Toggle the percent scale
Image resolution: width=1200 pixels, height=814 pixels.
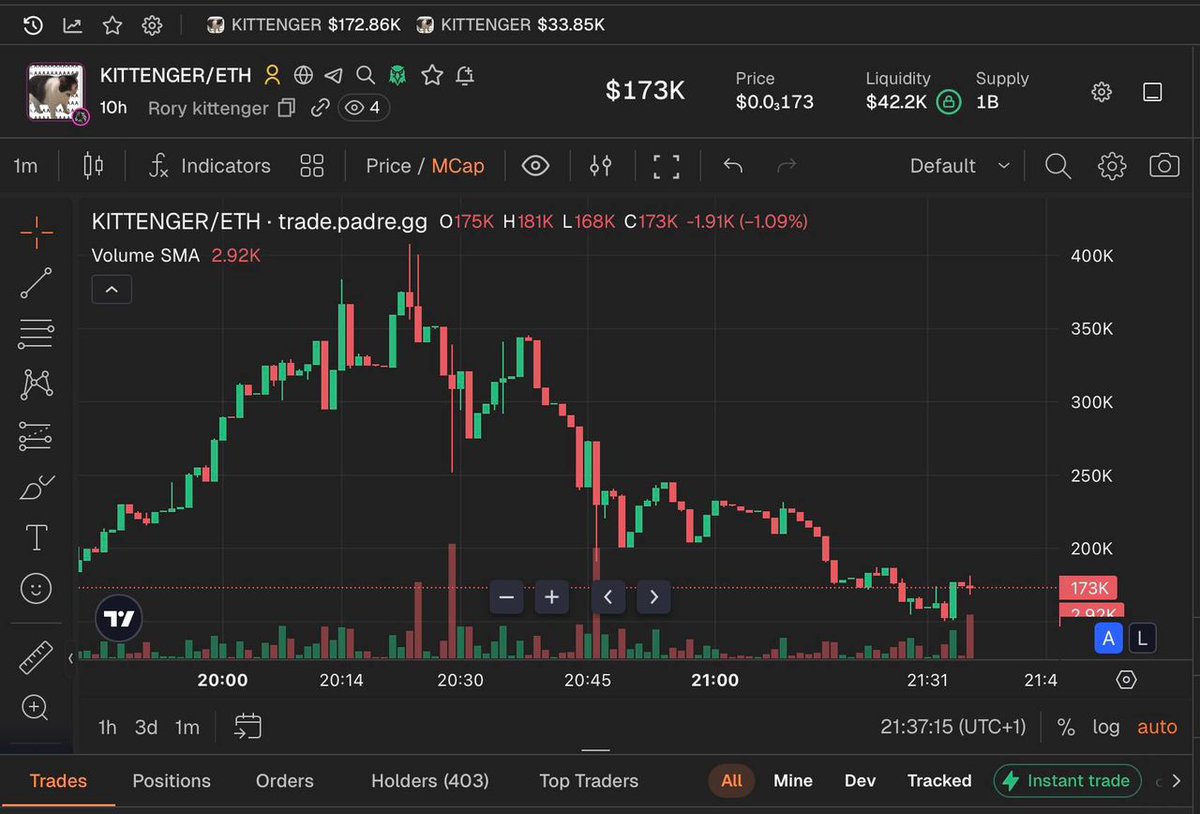[1066, 727]
